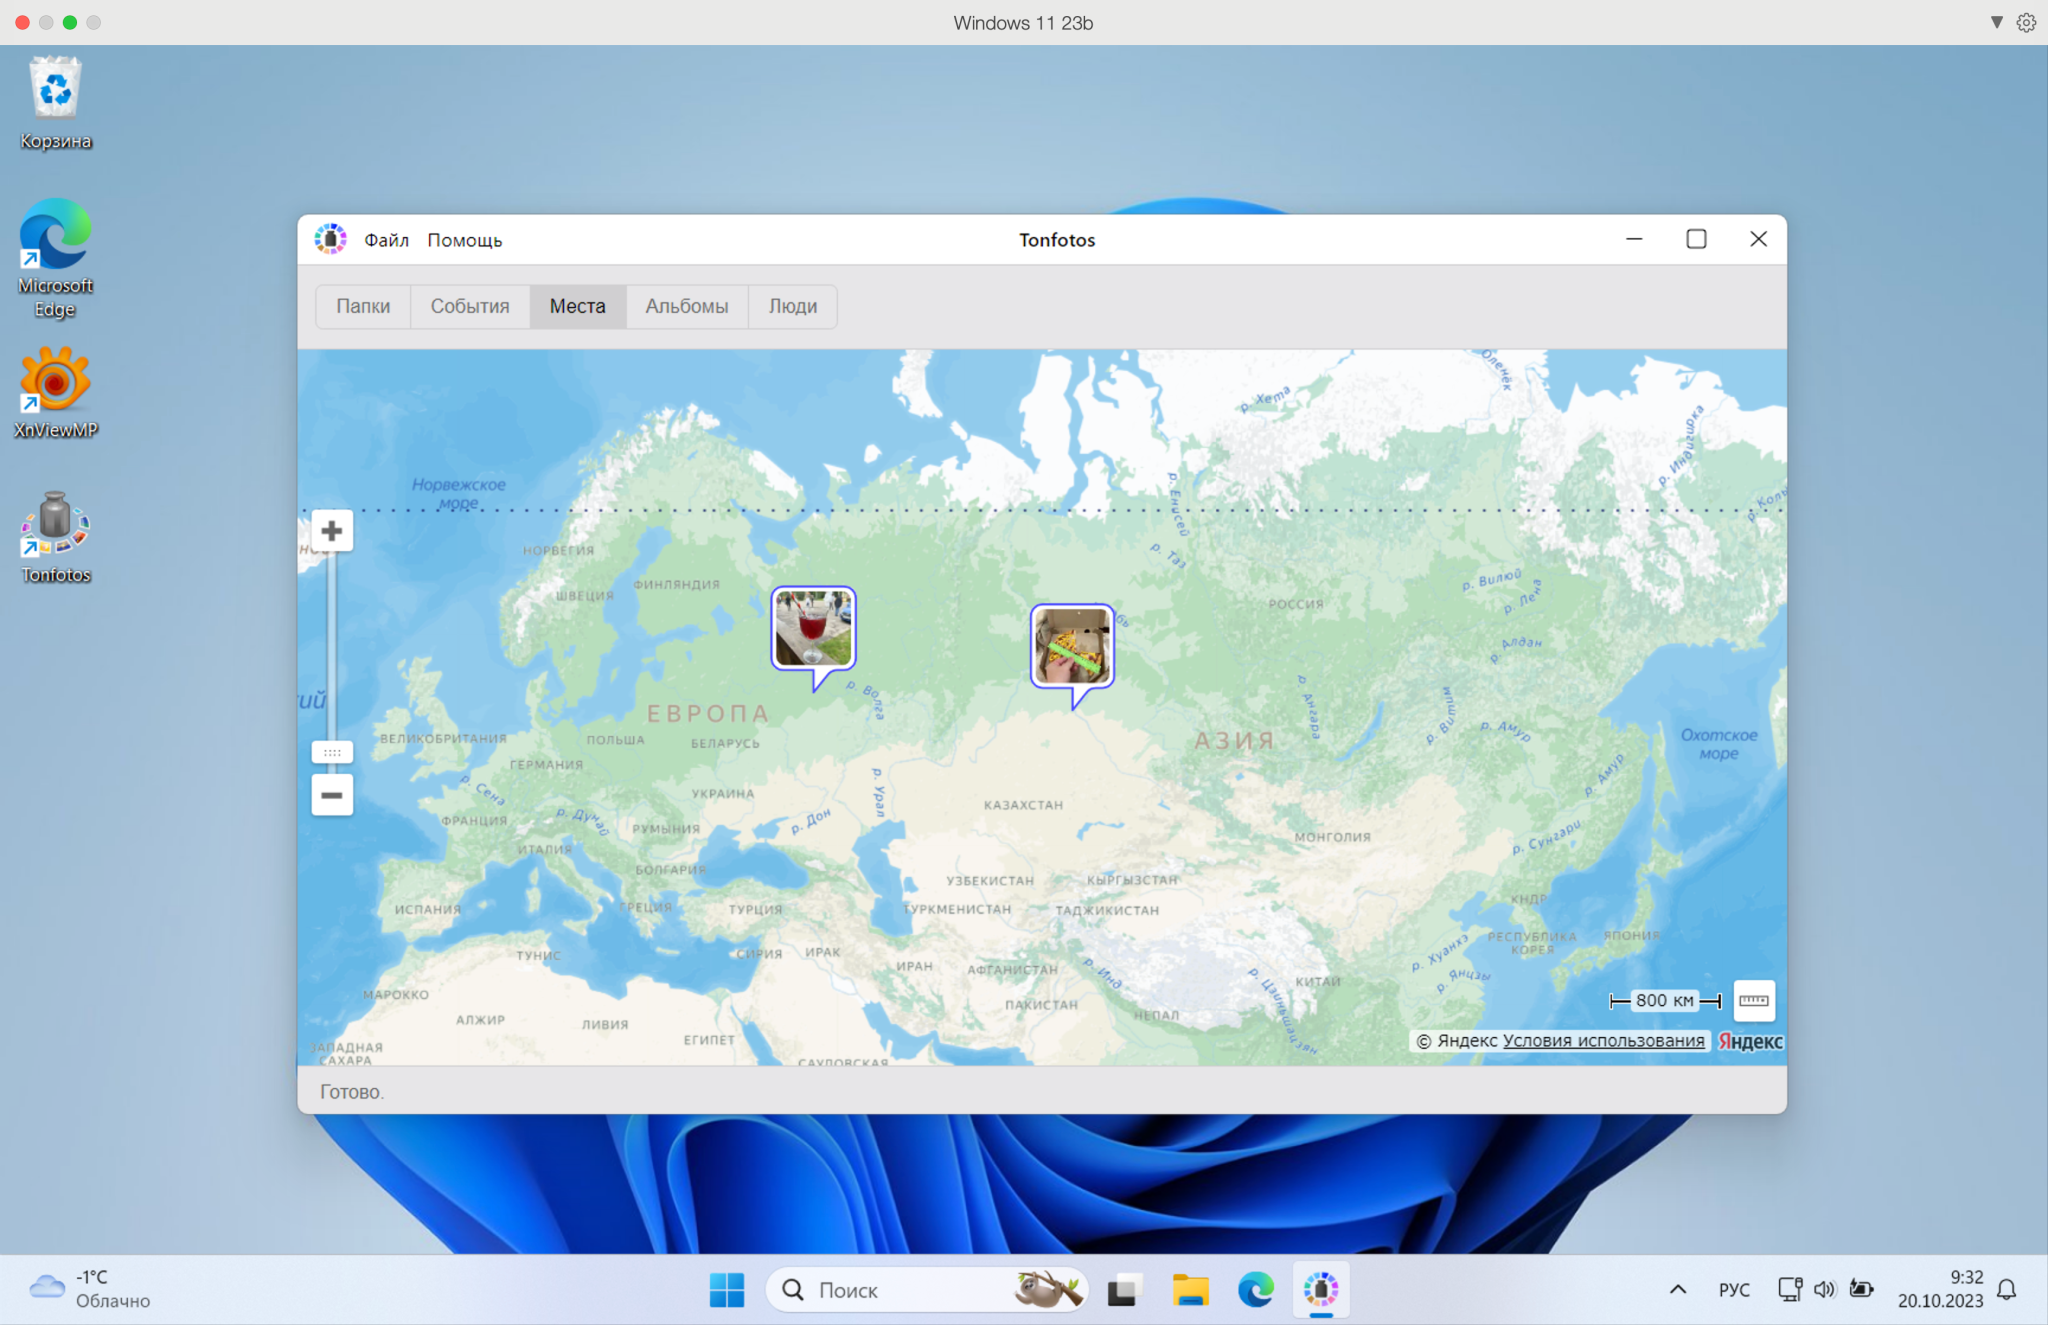2048x1325 pixels.
Task: Open the network status tray icon
Action: (x=1790, y=1289)
